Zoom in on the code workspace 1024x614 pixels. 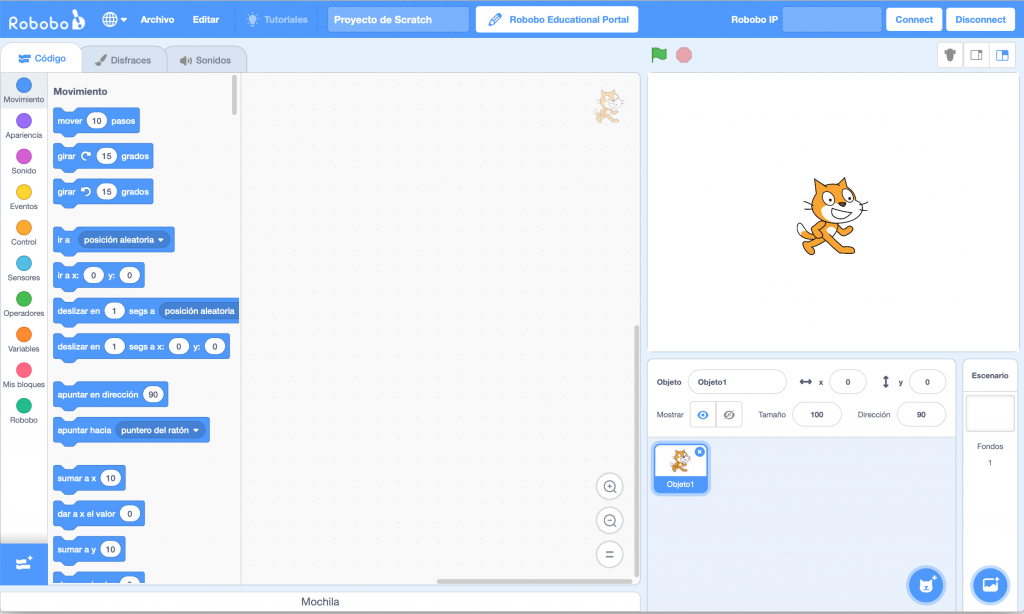[x=609, y=487]
